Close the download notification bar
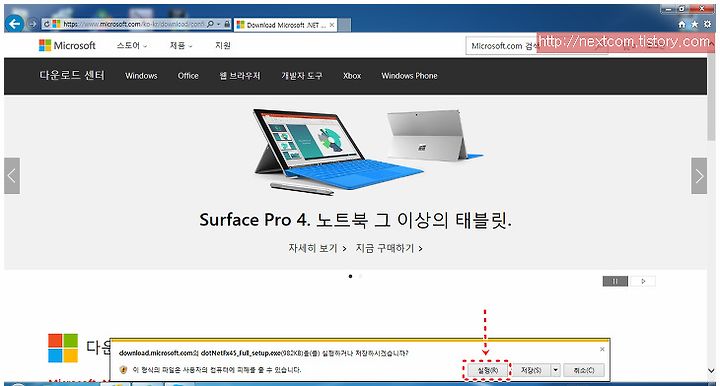 pyautogui.click(x=602, y=349)
